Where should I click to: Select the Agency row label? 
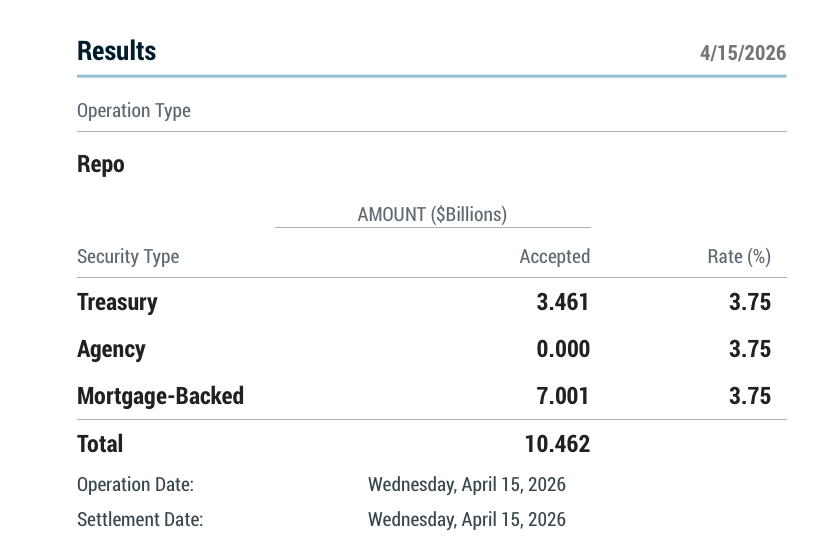[111, 349]
